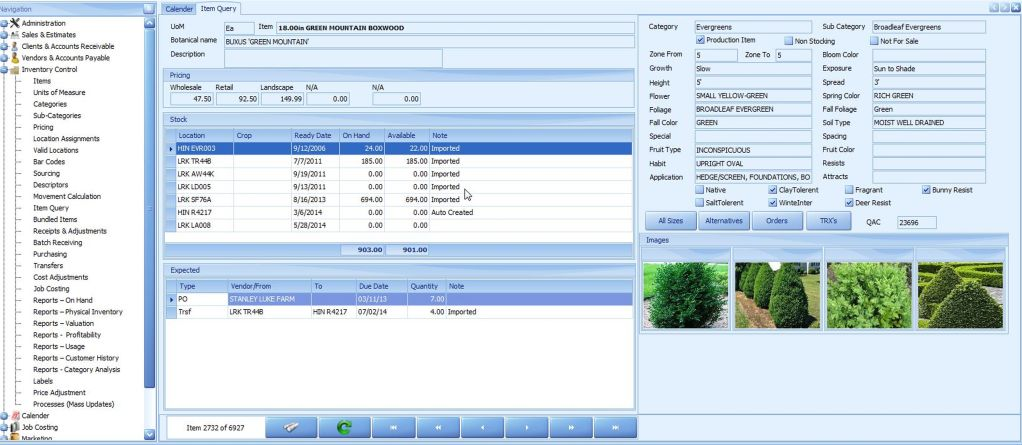The height and width of the screenshot is (445, 1022).
Task: Expand the Sales & Estimates tree node
Action: click(4, 34)
